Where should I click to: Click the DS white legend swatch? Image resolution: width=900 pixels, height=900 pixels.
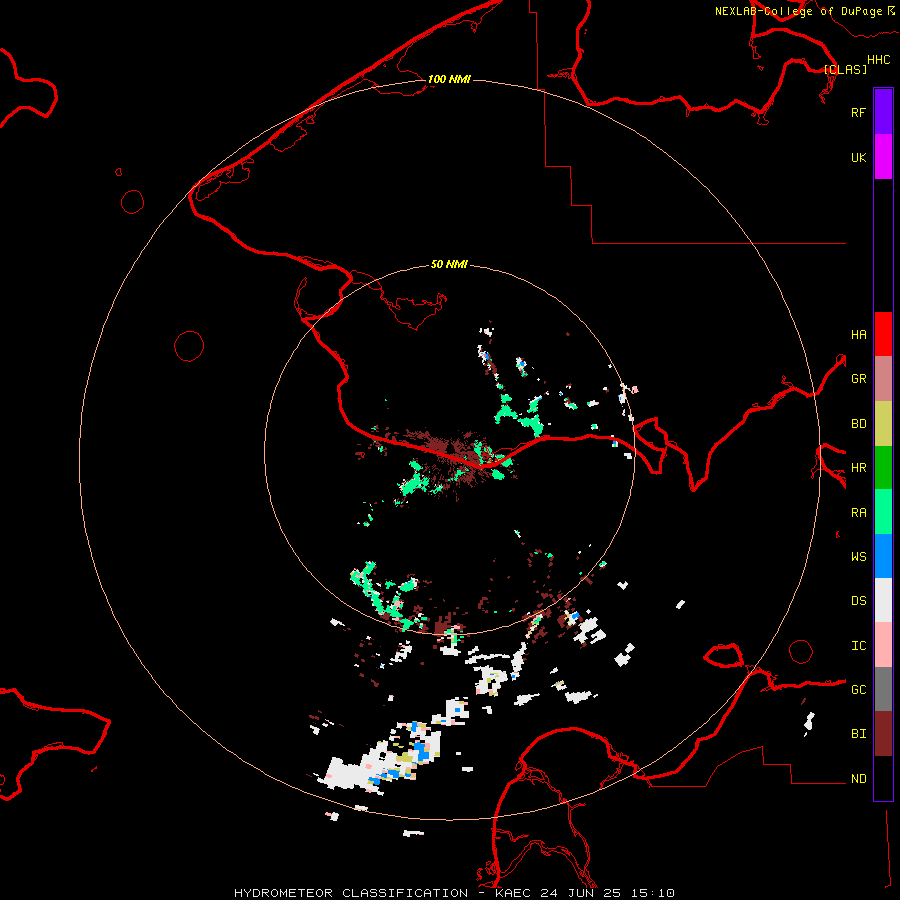pyautogui.click(x=883, y=600)
